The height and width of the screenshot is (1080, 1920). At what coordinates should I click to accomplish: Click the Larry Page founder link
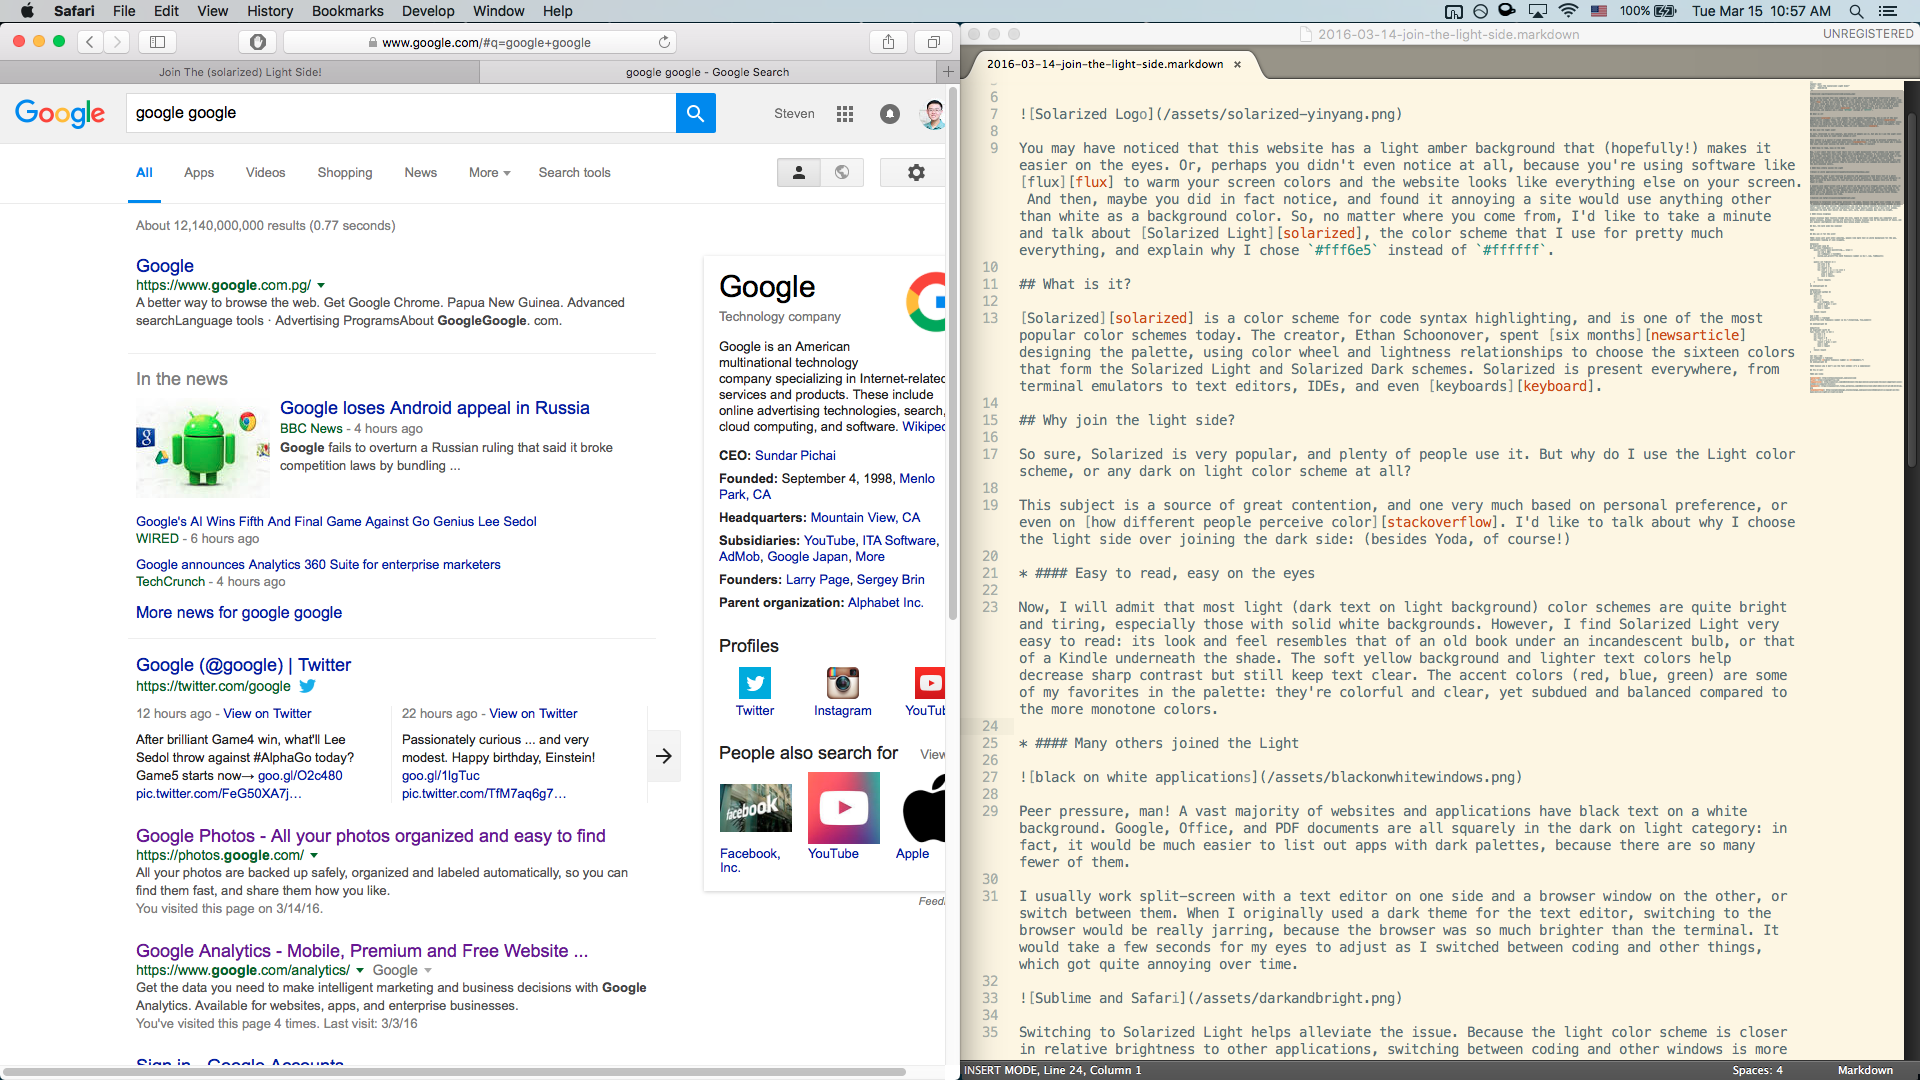(818, 580)
